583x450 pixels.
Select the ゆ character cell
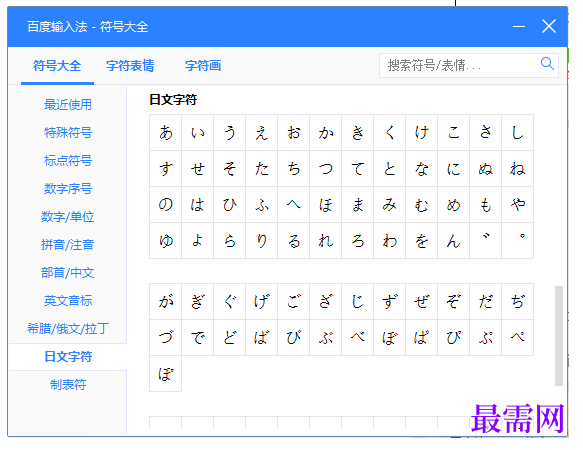coord(165,241)
